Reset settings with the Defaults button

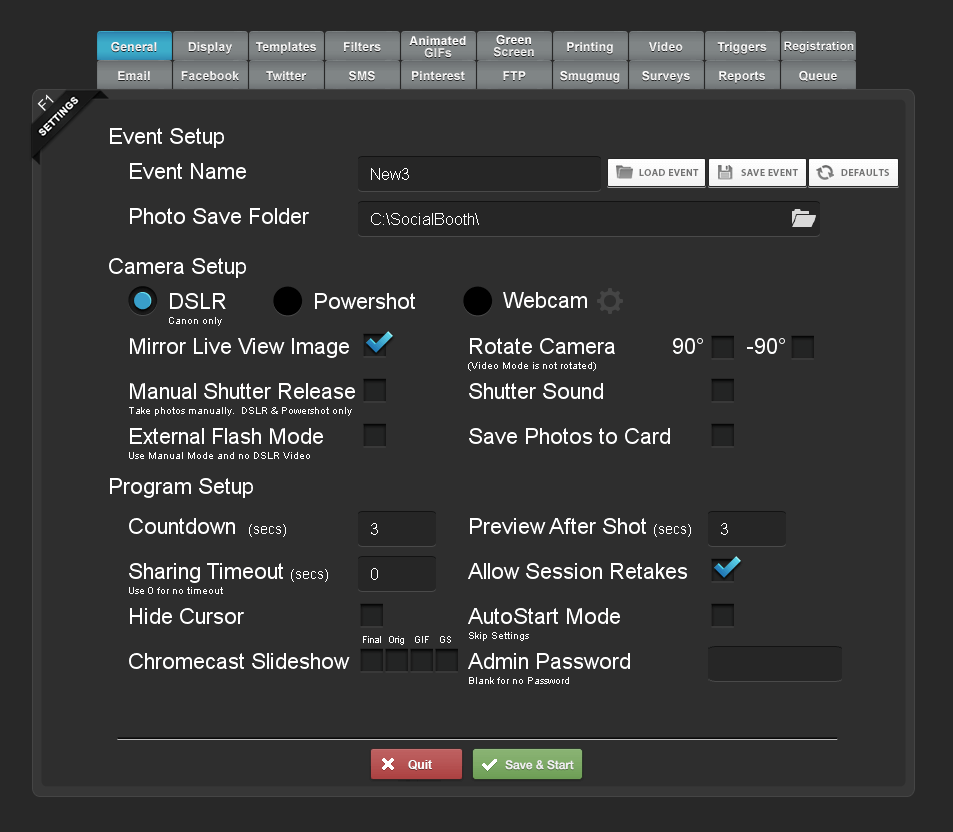point(853,173)
